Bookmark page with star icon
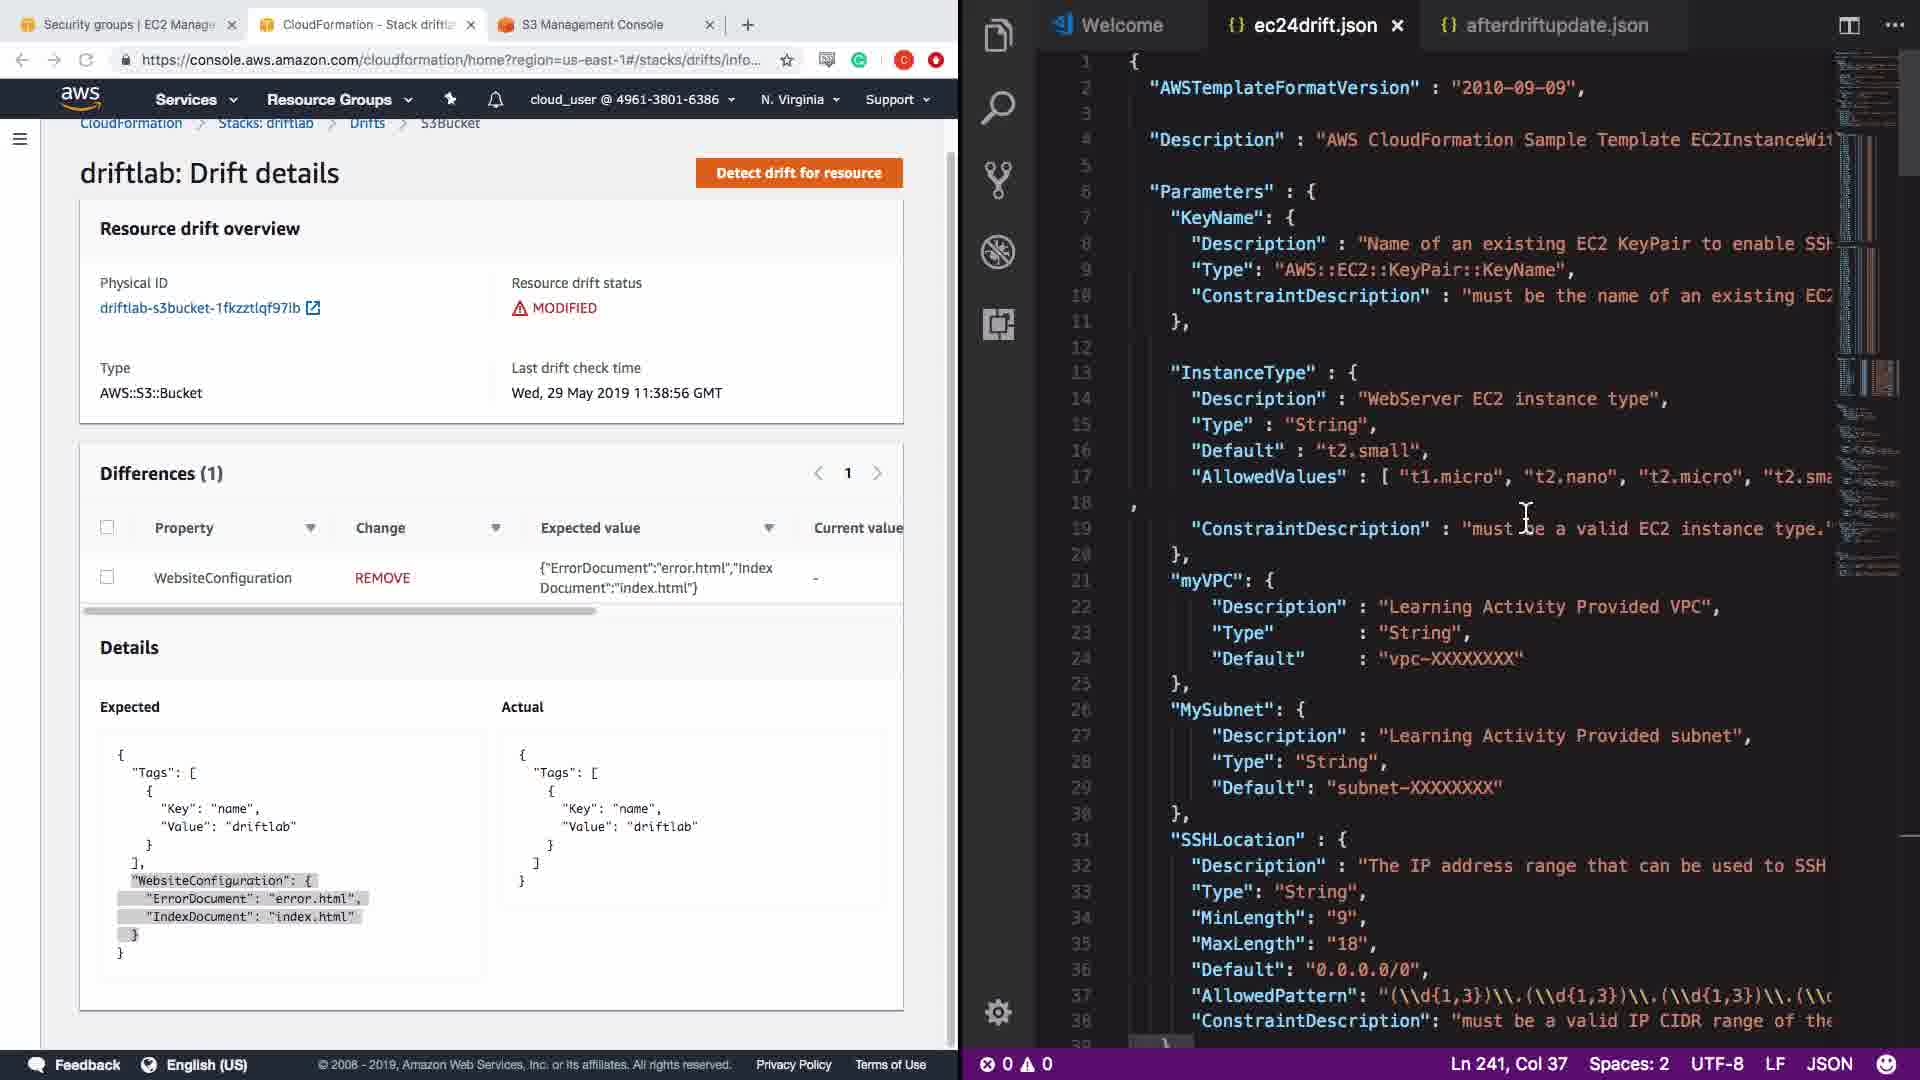1920x1080 pixels. click(787, 60)
